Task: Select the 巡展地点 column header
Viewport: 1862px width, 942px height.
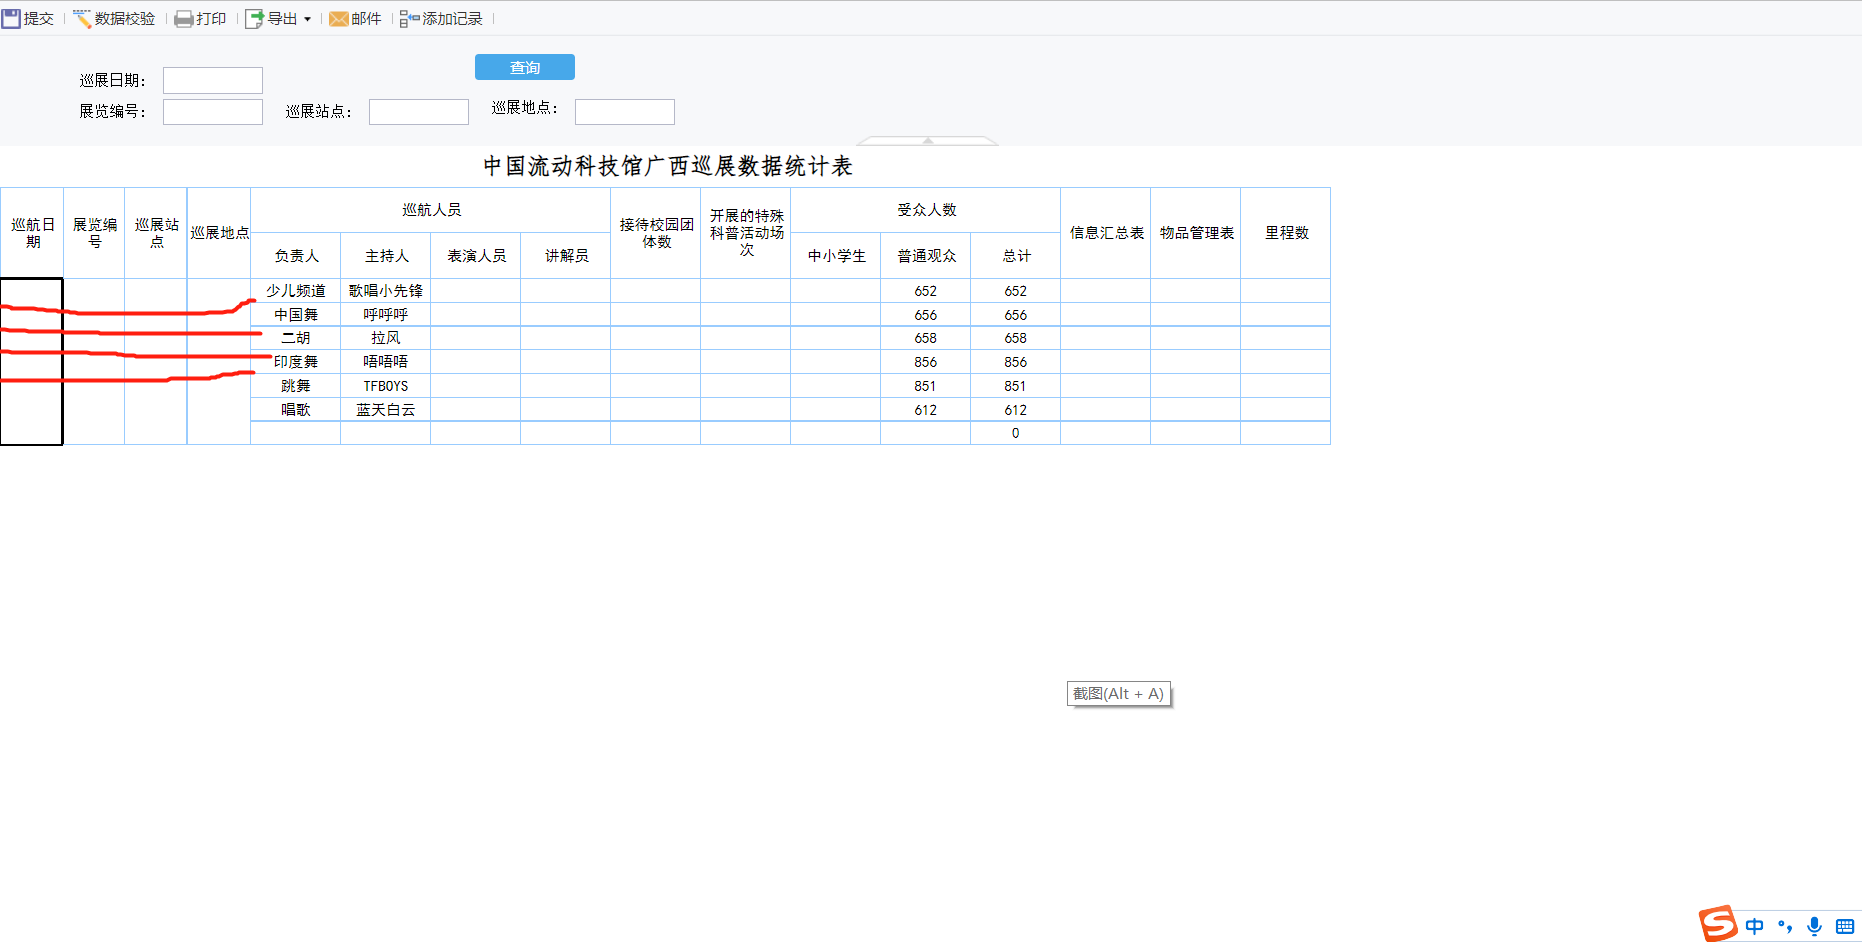Action: click(219, 233)
